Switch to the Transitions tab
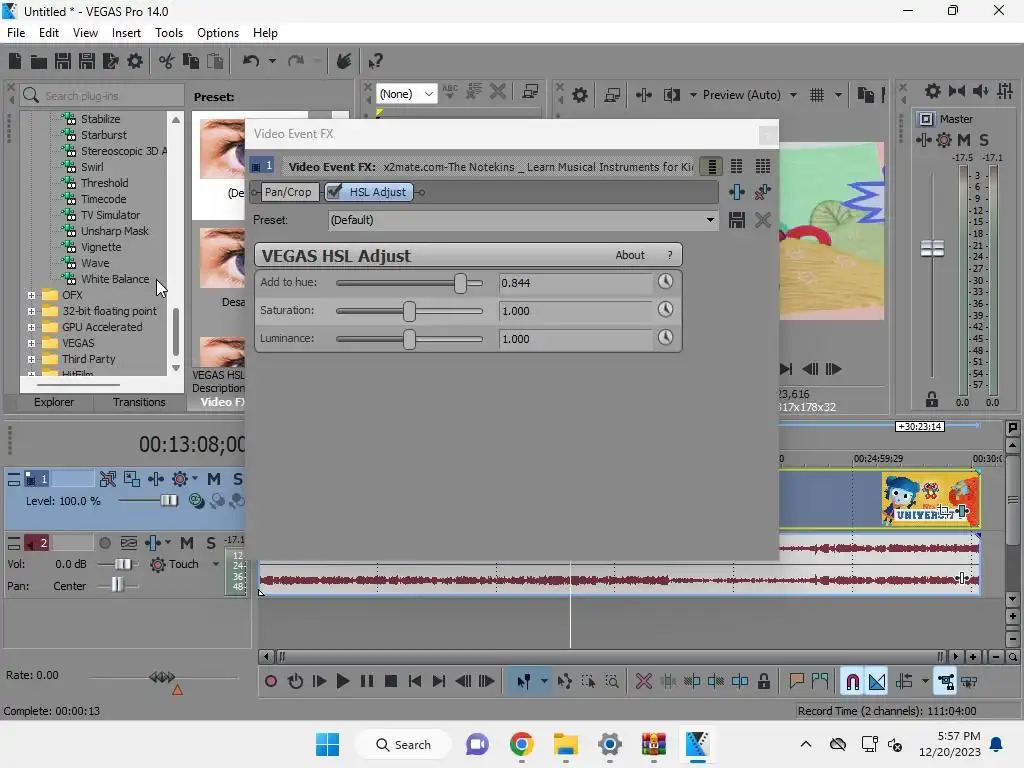This screenshot has height=768, width=1024. 139,402
